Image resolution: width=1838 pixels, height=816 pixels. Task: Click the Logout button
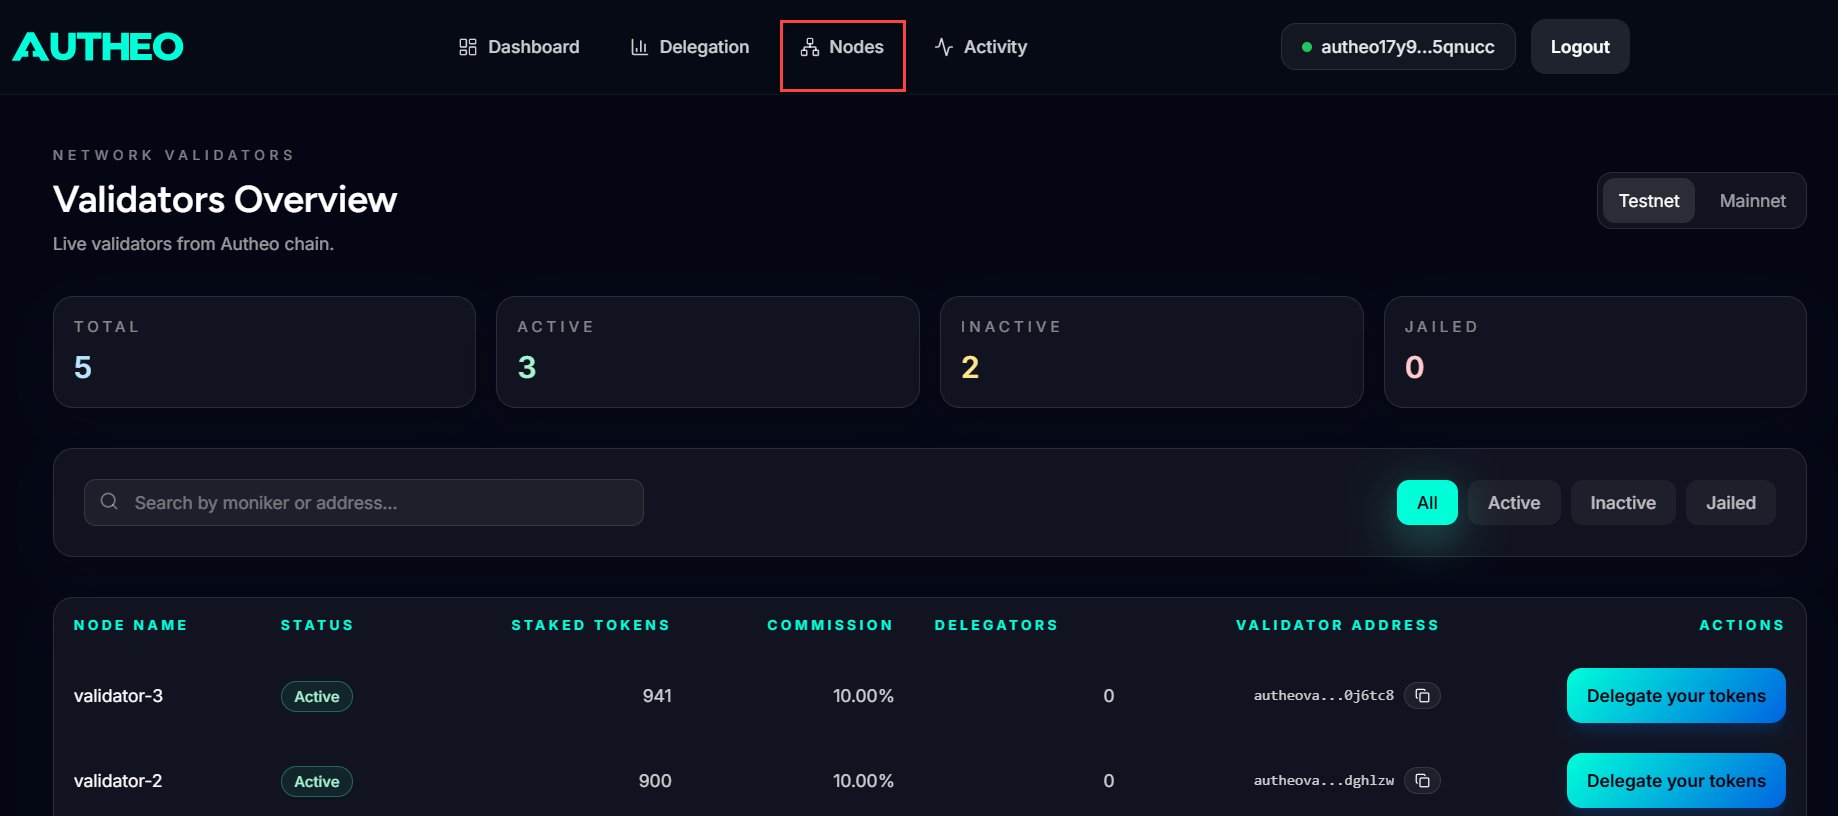click(x=1580, y=47)
